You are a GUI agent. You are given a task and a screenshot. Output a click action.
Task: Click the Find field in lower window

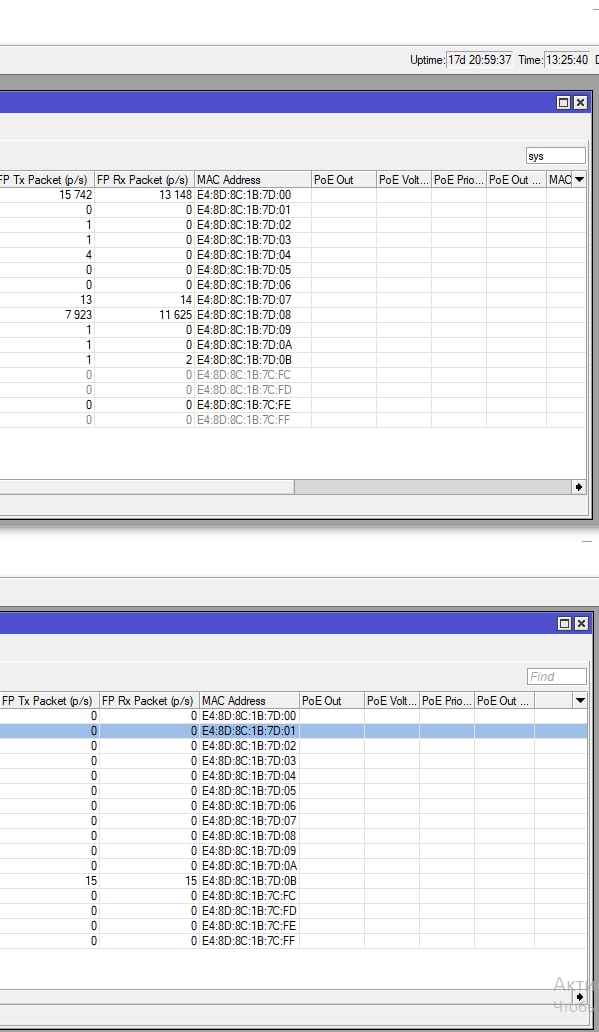pos(557,677)
